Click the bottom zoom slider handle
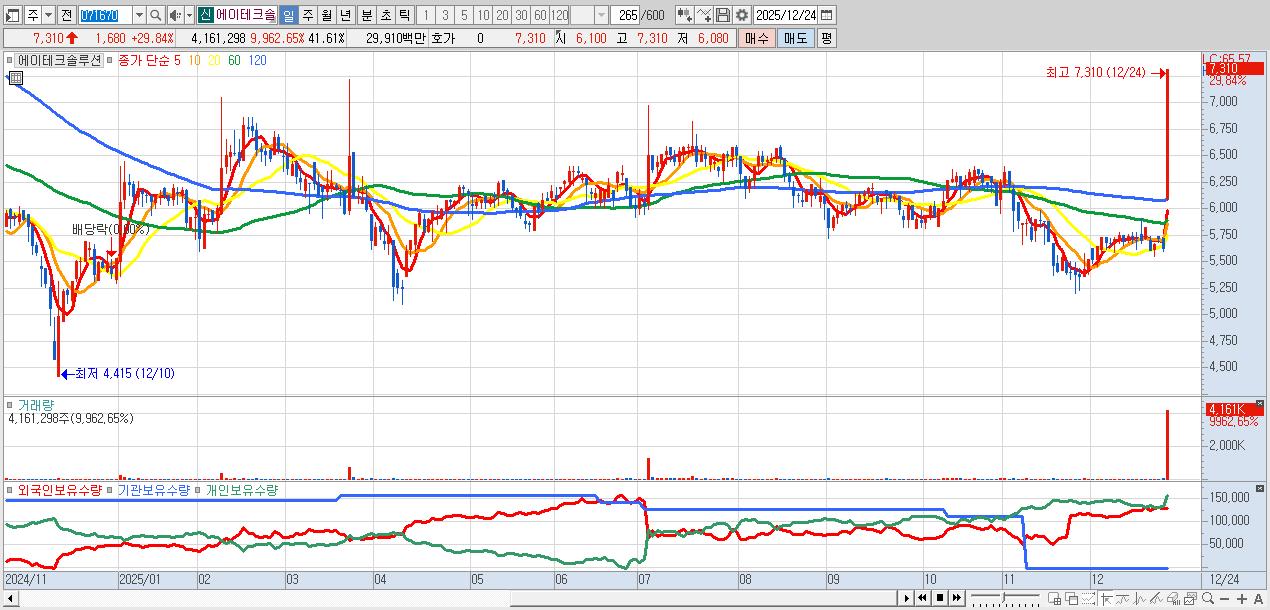1270x610 pixels. (1003, 598)
